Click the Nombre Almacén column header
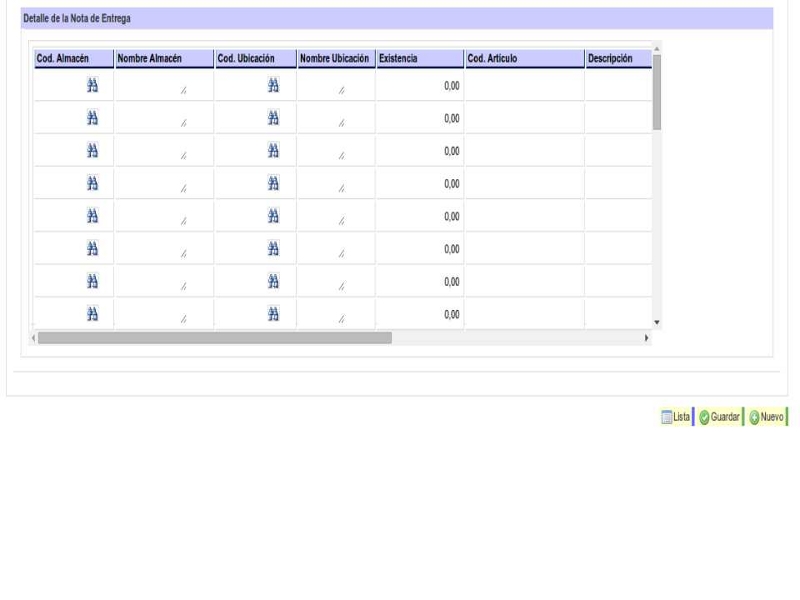This screenshot has width=800, height=600. coord(164,60)
